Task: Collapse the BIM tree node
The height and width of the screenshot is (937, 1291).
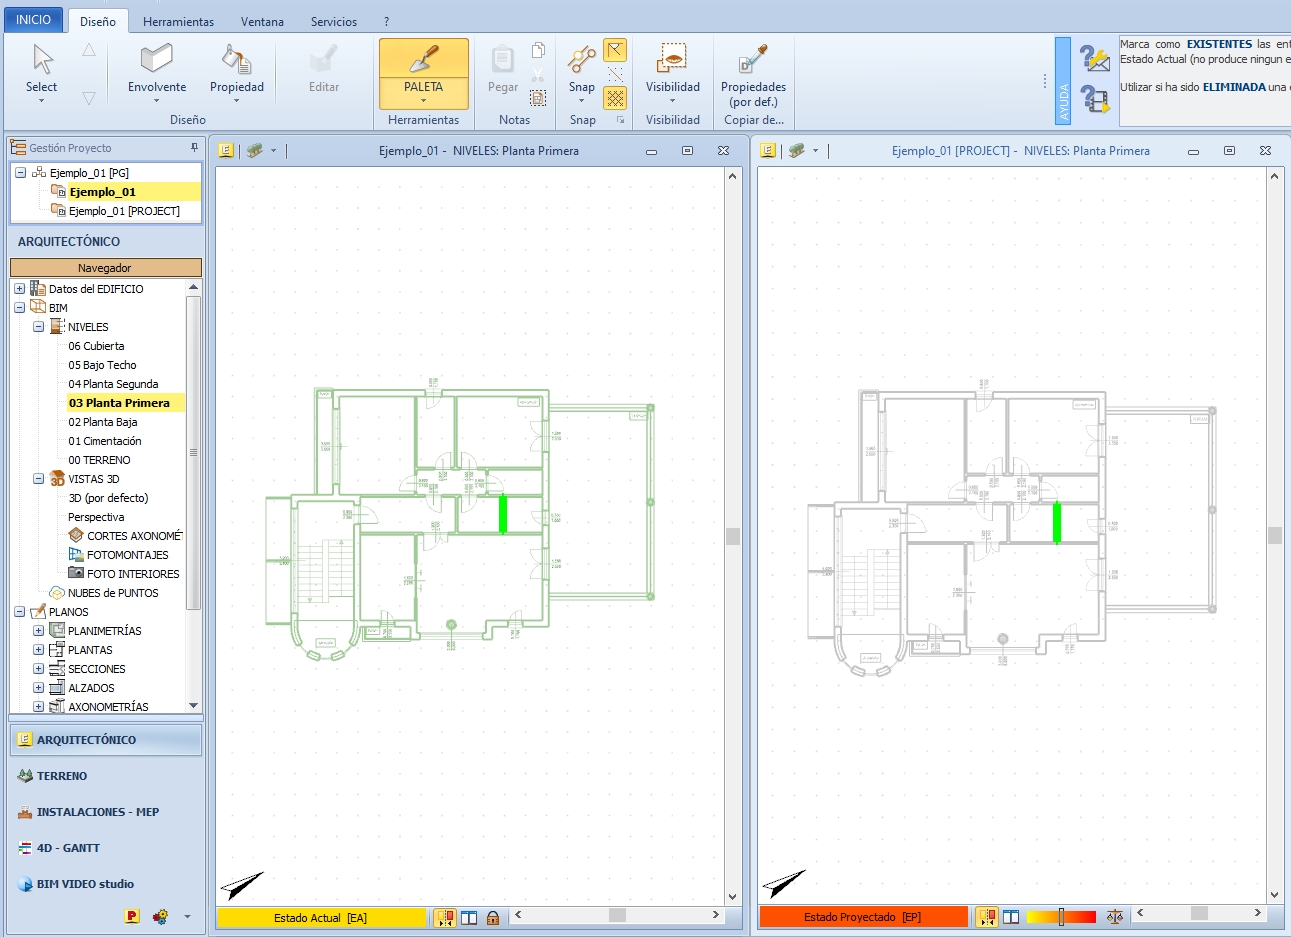Action: pos(19,308)
